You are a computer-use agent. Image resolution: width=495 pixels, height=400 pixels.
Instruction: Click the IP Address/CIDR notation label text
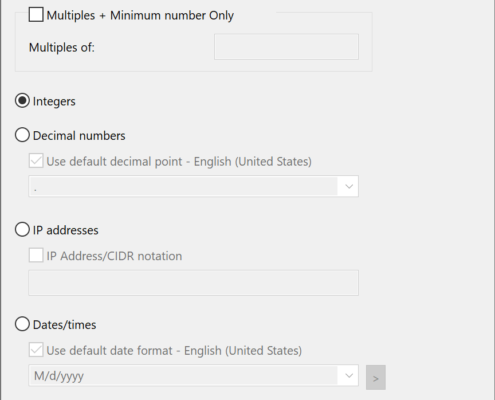[x=114, y=256]
